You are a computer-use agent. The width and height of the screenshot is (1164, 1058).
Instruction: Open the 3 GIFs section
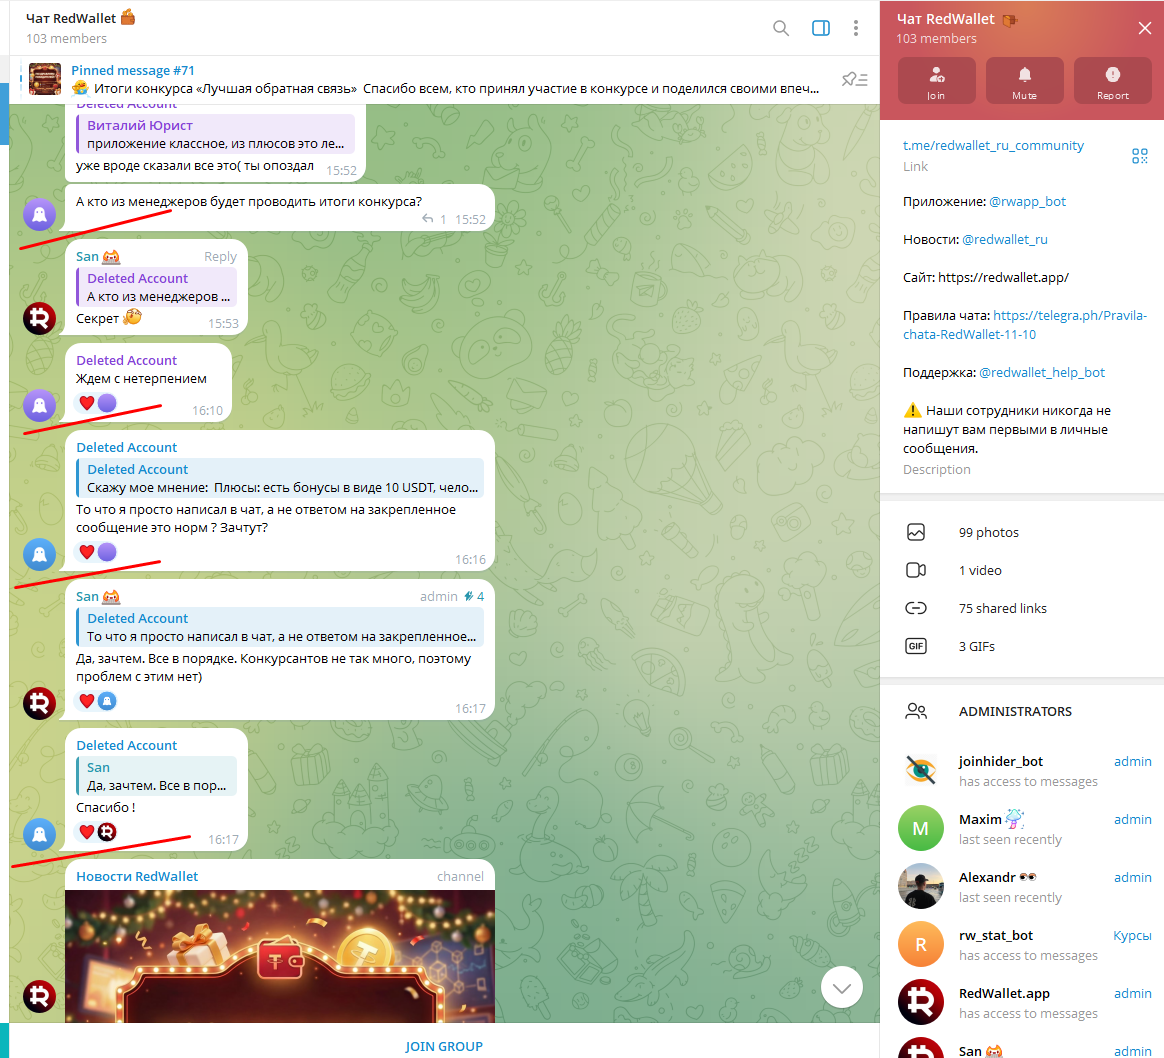coord(976,647)
